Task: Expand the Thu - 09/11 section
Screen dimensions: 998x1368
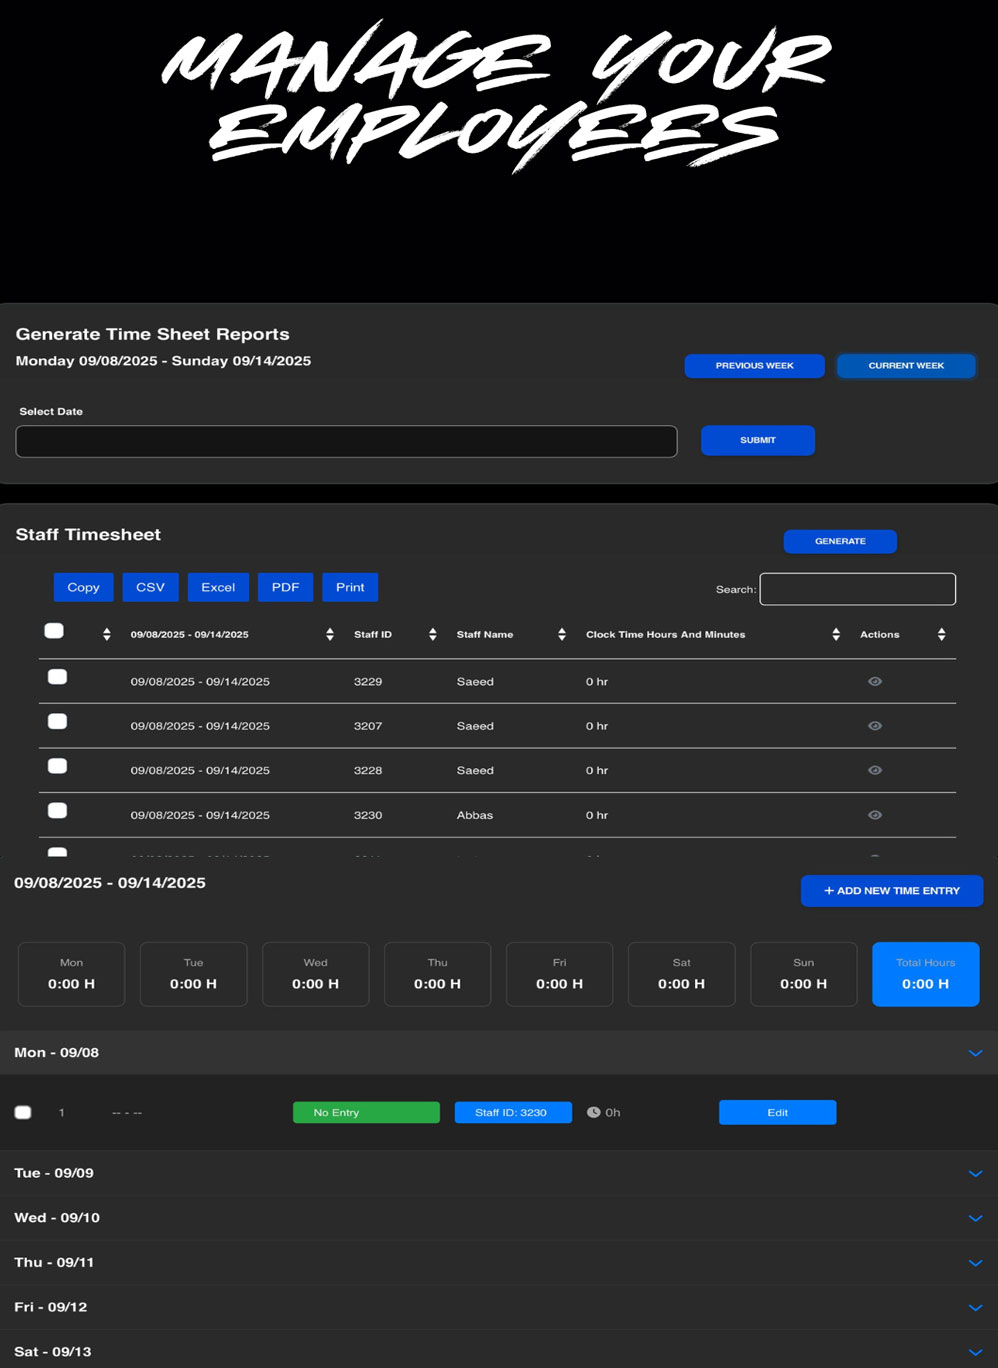Action: tap(975, 1263)
